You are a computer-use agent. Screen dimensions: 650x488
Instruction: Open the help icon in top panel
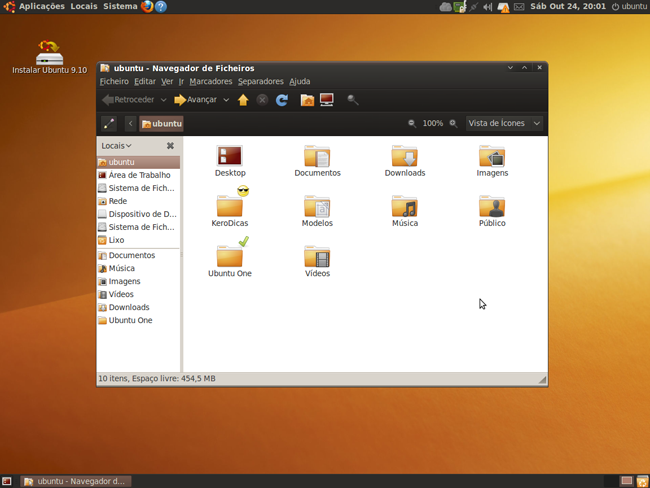[161, 6]
